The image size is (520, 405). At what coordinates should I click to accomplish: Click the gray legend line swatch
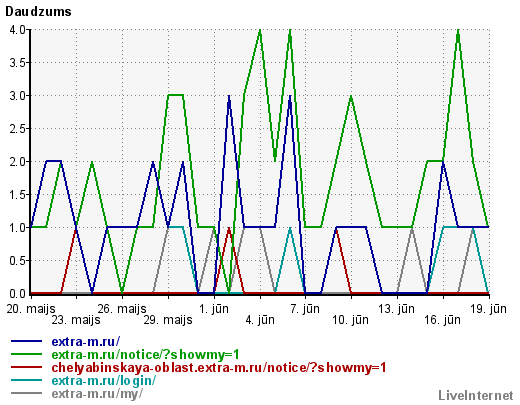point(27,393)
